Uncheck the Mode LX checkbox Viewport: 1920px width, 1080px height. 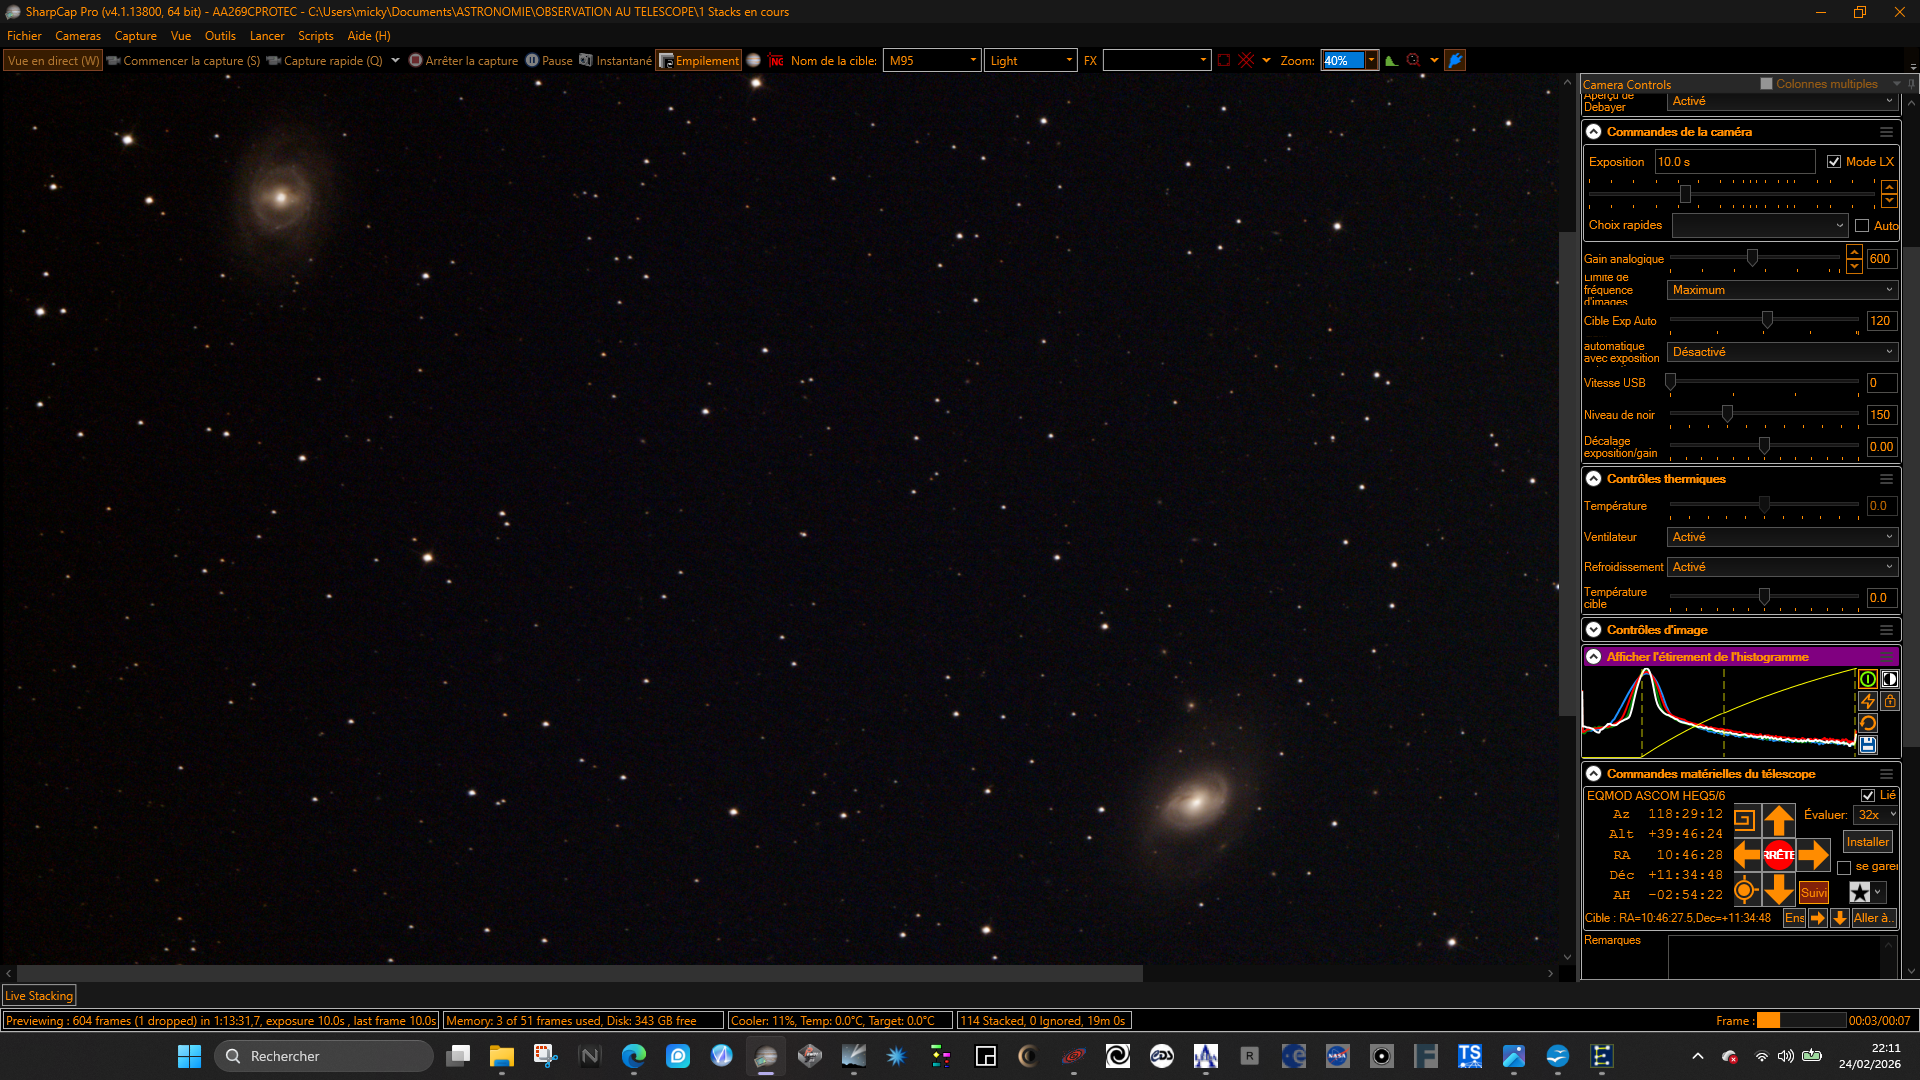pos(1834,162)
